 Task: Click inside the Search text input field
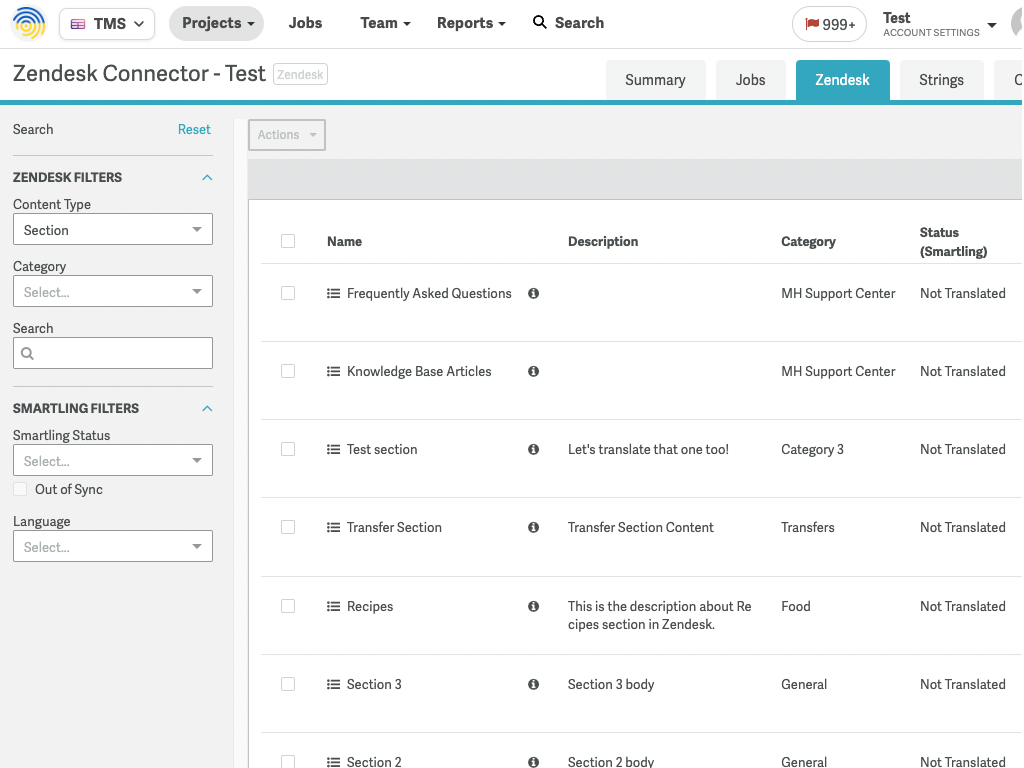[112, 353]
